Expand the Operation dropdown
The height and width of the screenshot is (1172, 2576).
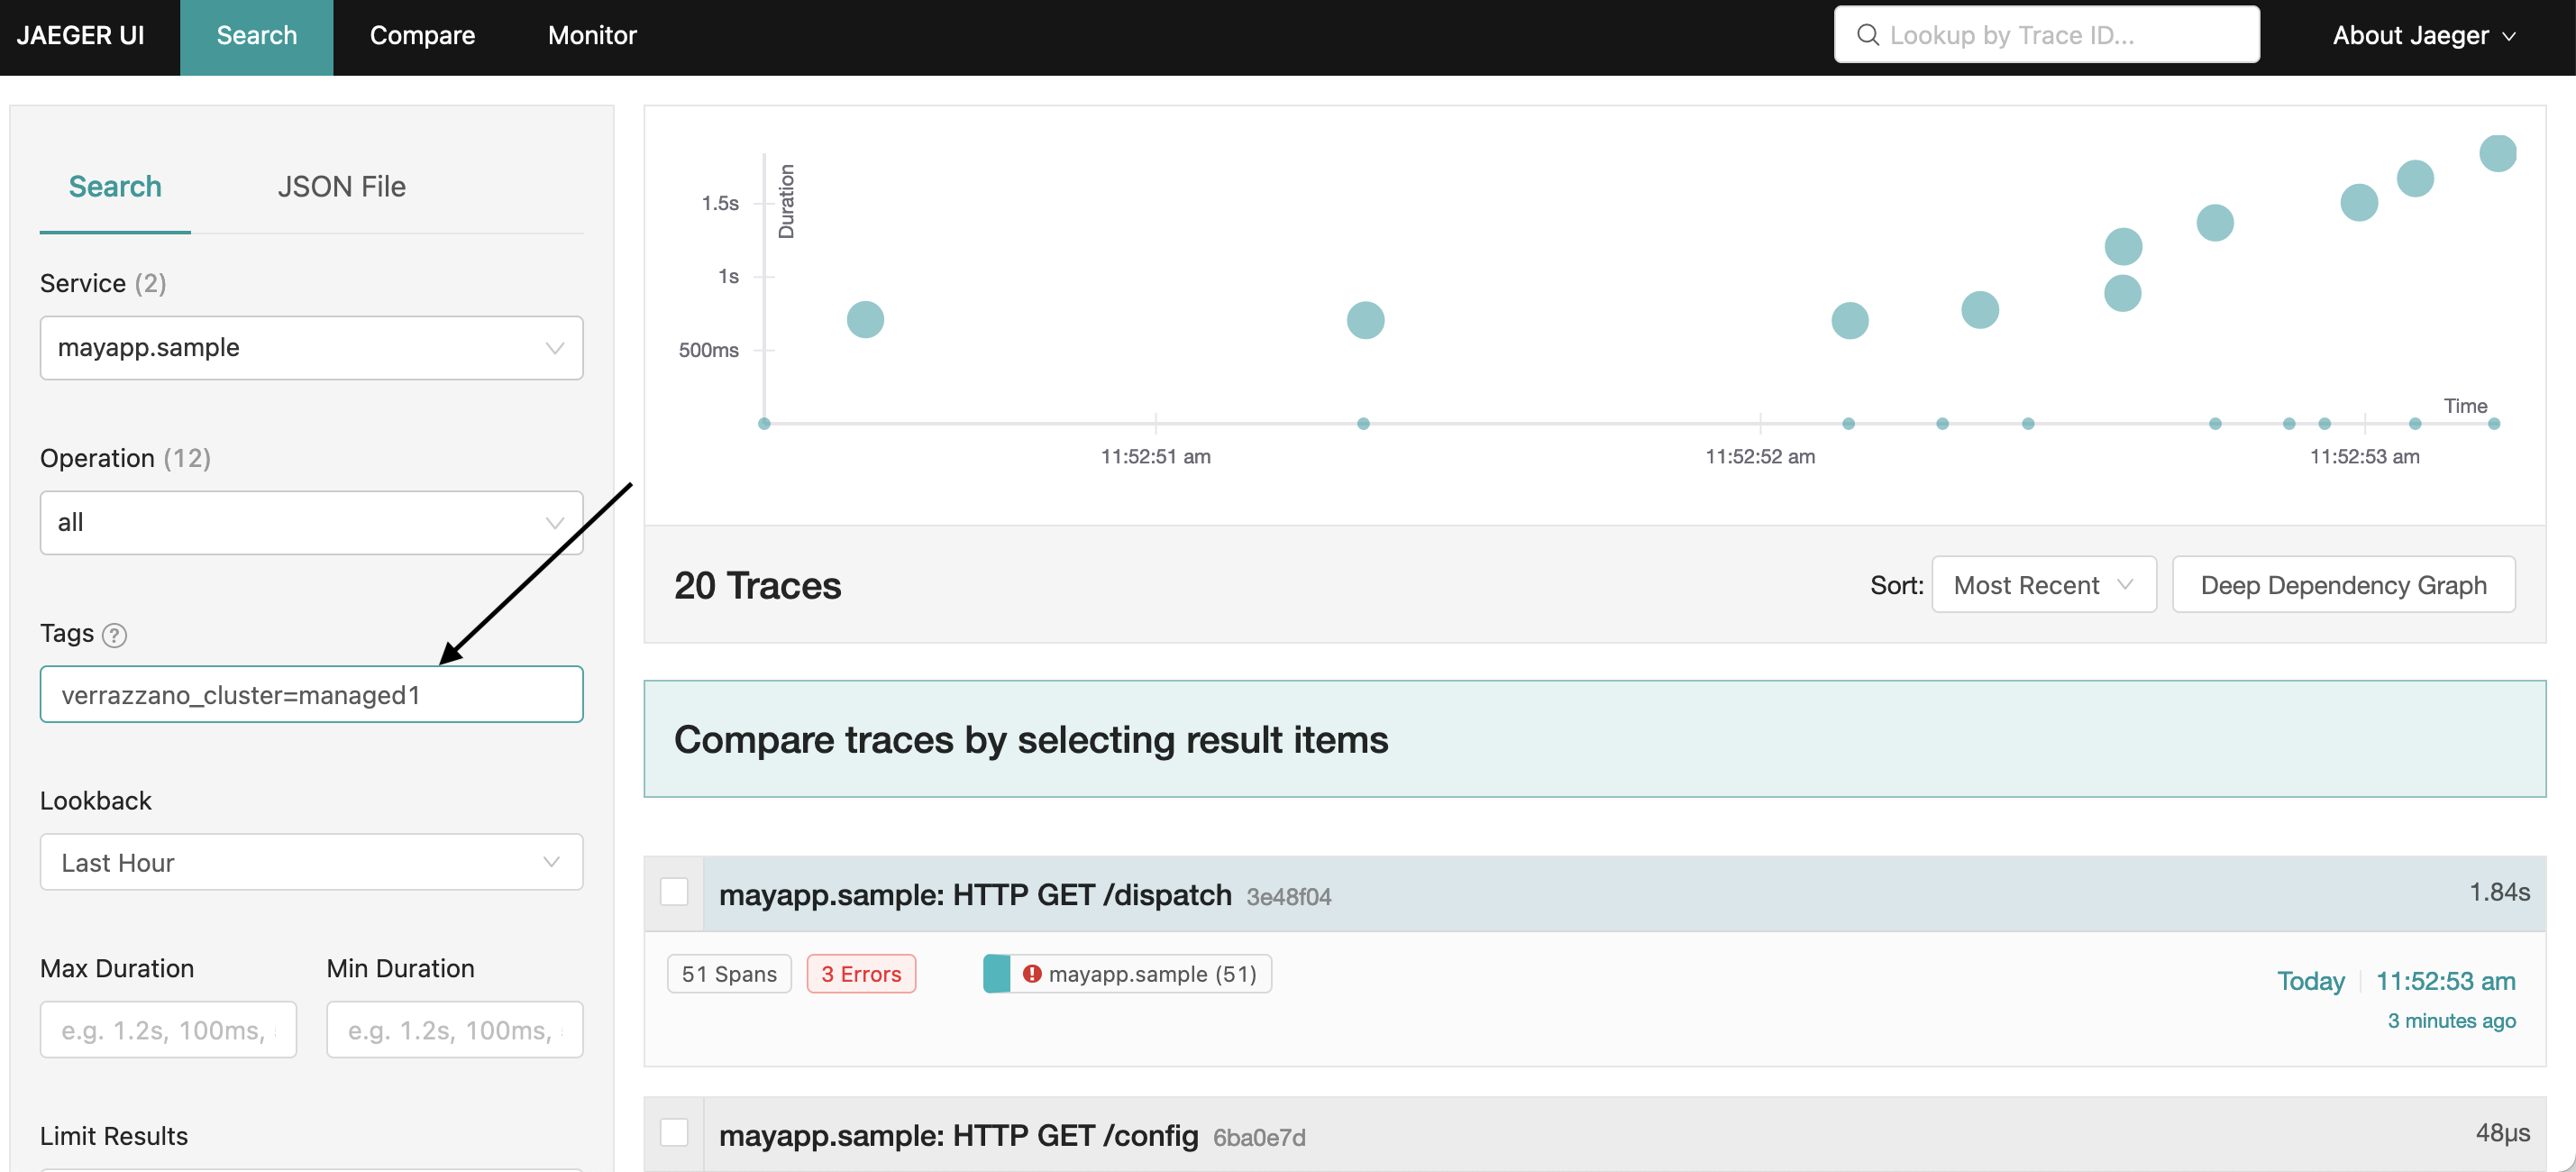pyautogui.click(x=310, y=521)
